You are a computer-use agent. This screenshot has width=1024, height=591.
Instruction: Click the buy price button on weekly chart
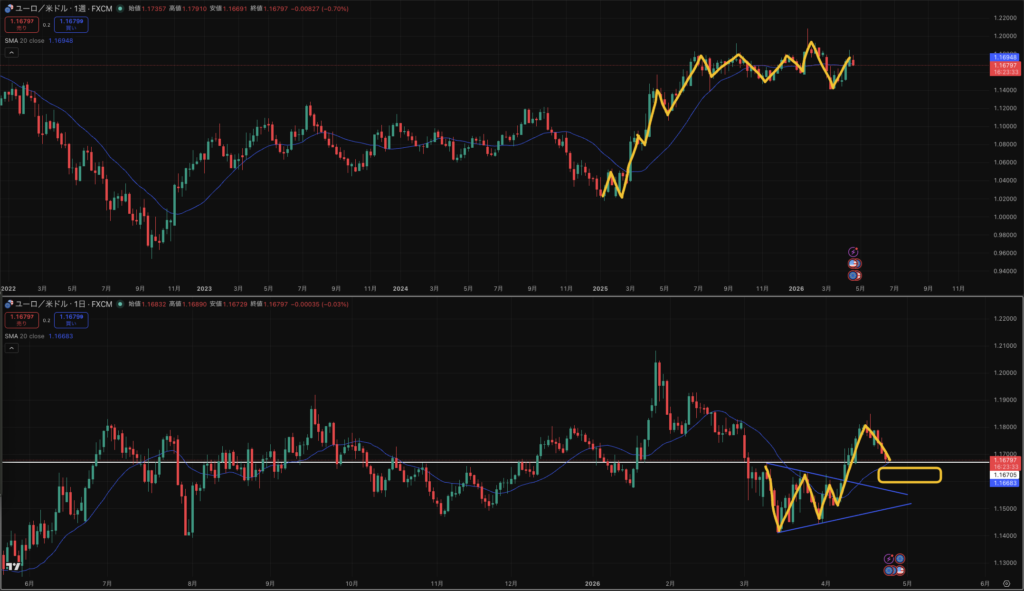[x=71, y=23]
